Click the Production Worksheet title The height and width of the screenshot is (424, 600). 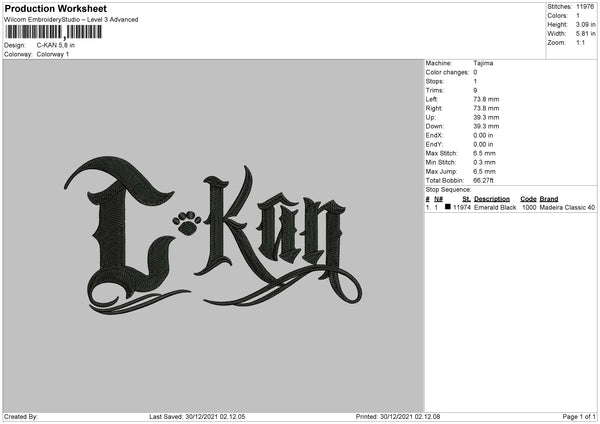pyautogui.click(x=55, y=8)
